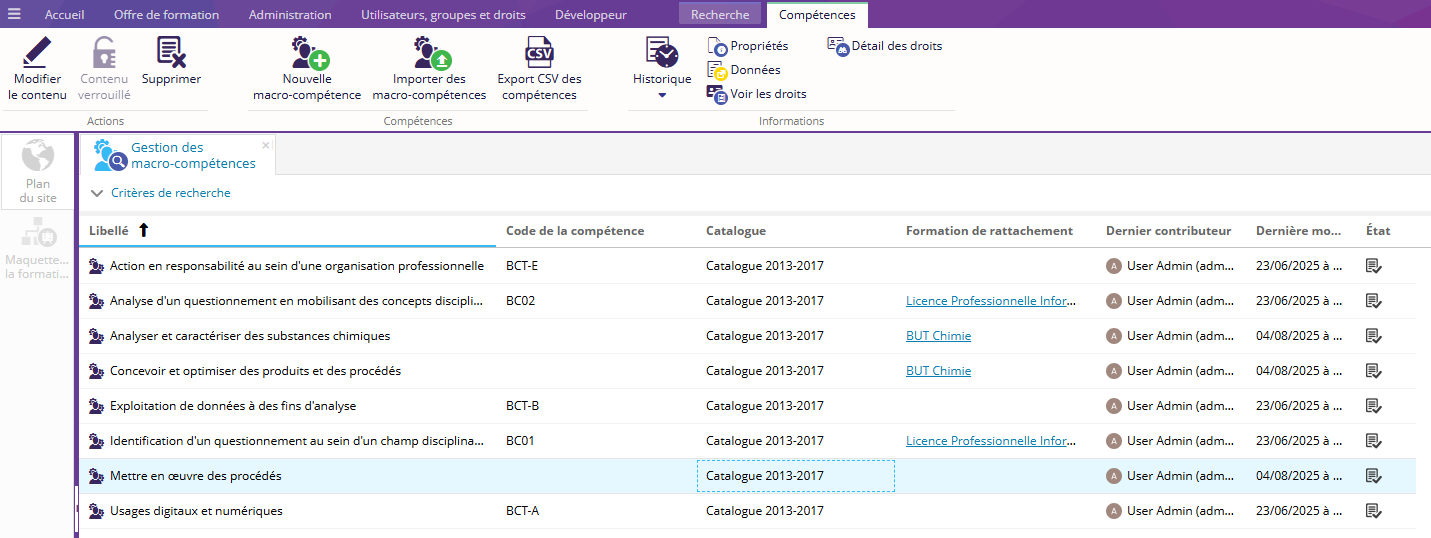Open the Offre de formation tab
The height and width of the screenshot is (538, 1431).
coord(166,15)
